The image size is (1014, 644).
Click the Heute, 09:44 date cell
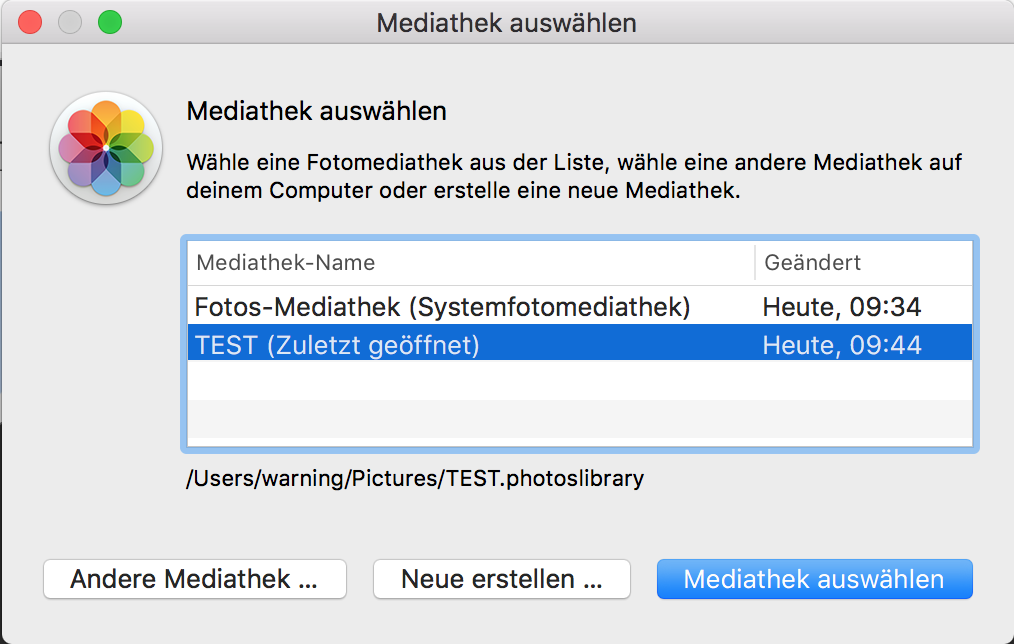click(x=841, y=345)
